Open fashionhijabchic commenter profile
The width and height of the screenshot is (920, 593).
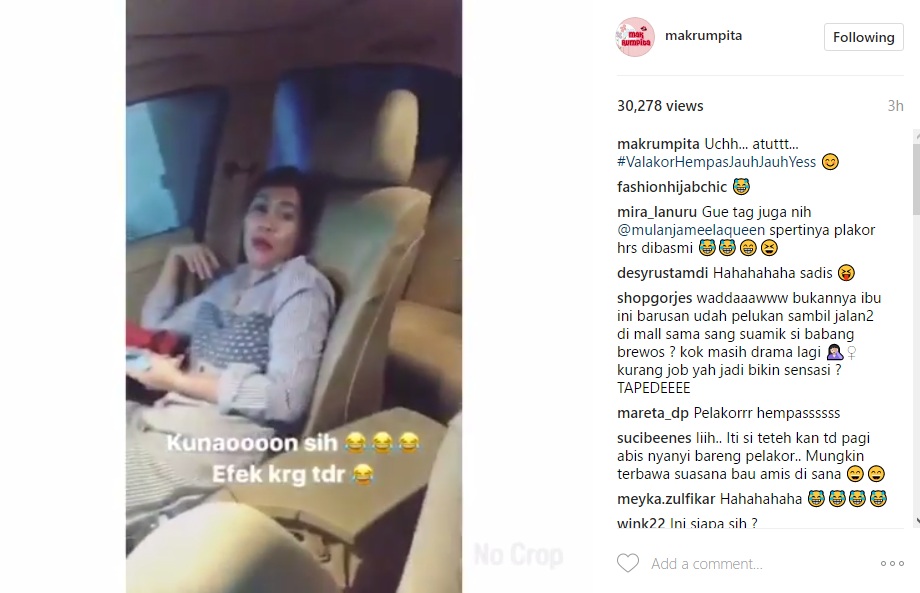tap(672, 187)
